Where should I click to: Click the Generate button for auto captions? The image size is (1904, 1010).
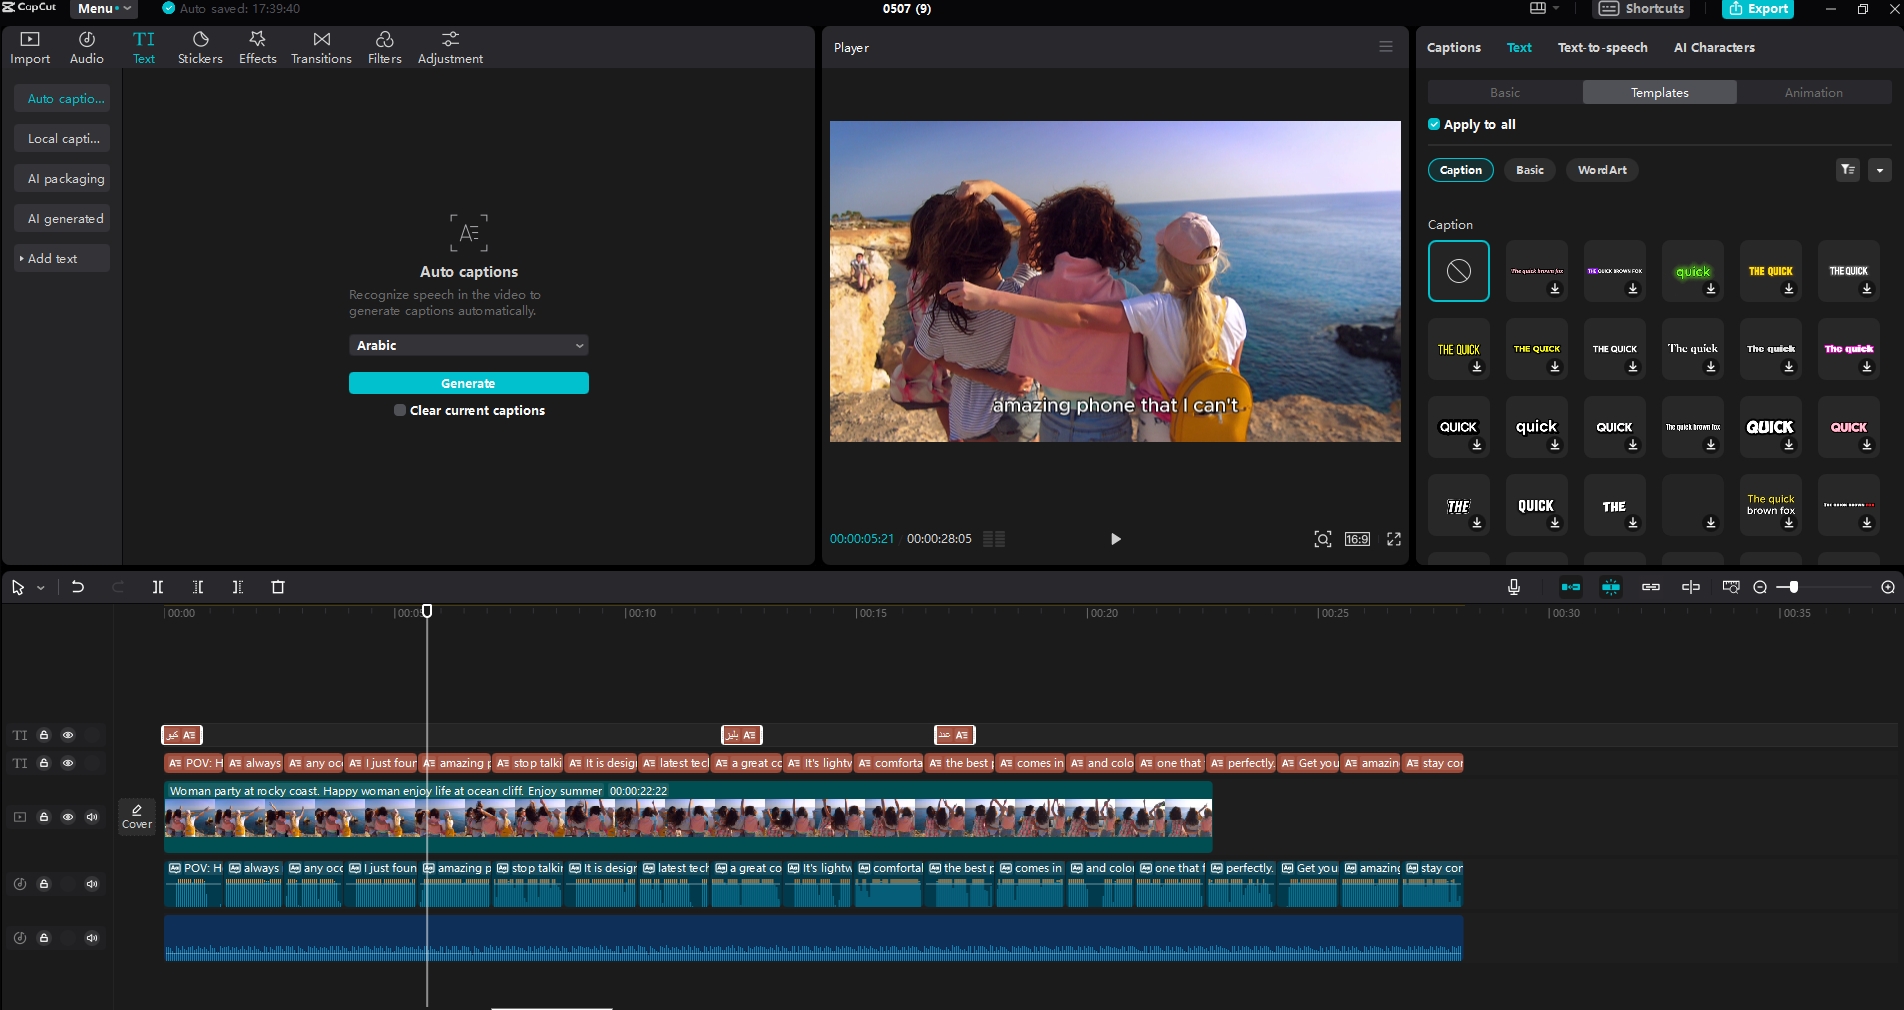(467, 383)
